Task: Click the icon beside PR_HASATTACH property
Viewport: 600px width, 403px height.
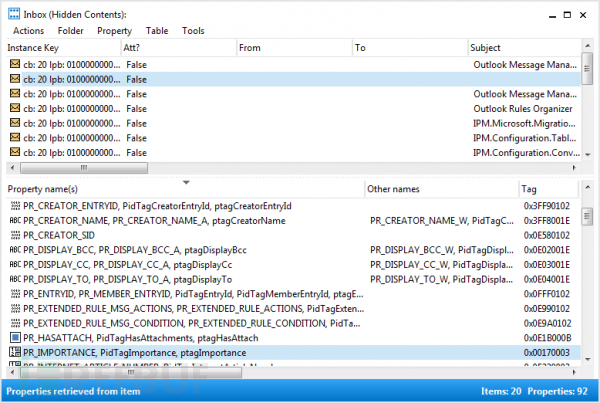Action: point(14,338)
